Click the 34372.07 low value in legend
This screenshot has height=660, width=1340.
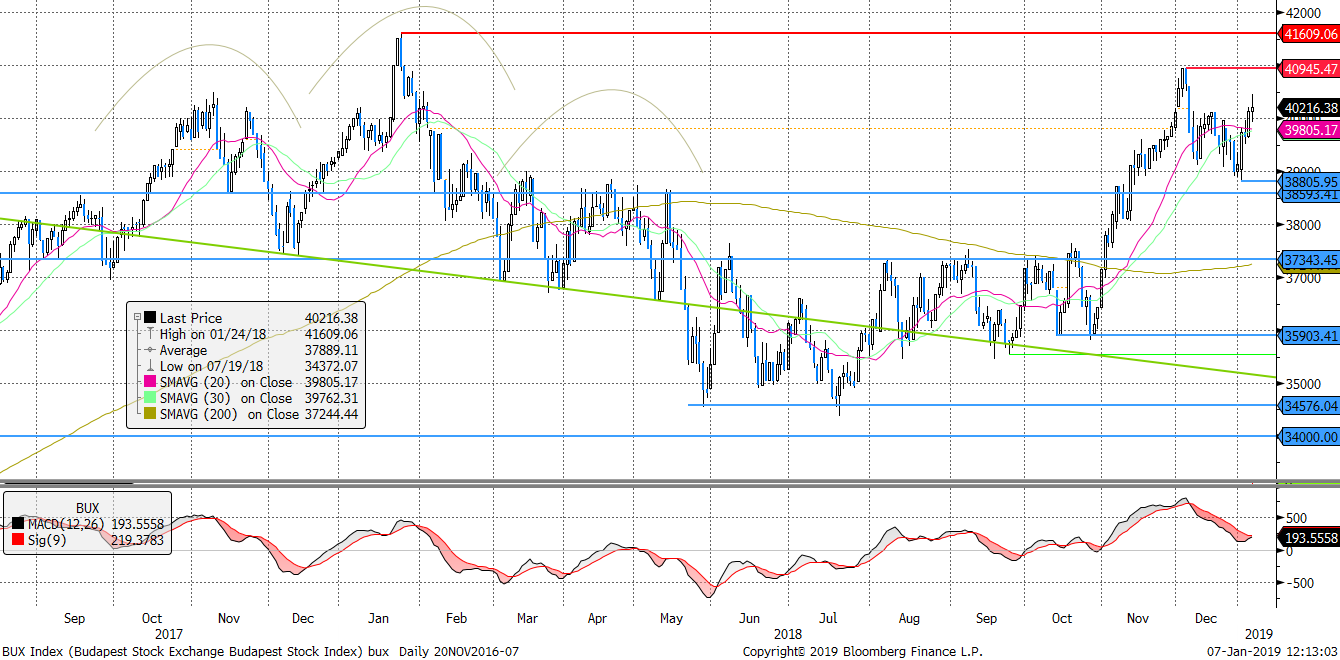pos(331,366)
